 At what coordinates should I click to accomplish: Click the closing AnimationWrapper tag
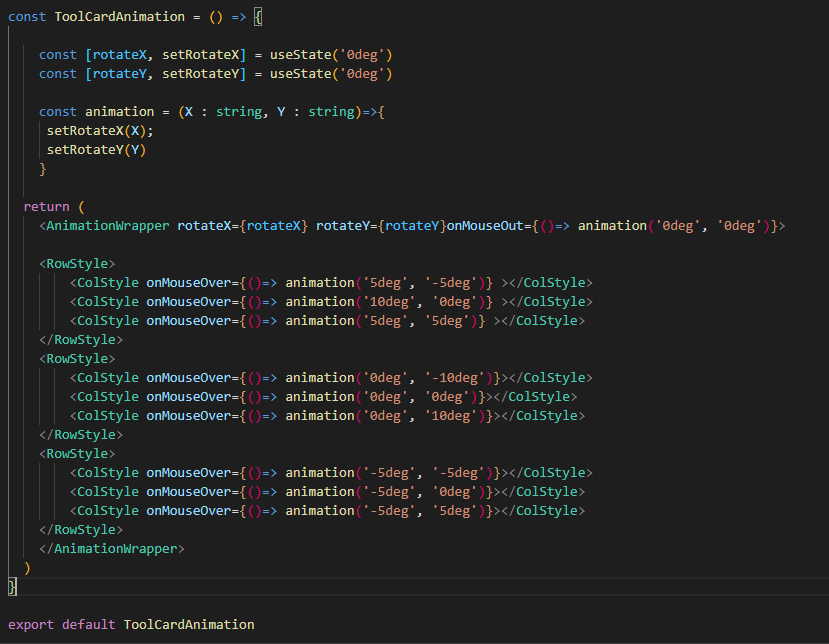[x=112, y=549]
